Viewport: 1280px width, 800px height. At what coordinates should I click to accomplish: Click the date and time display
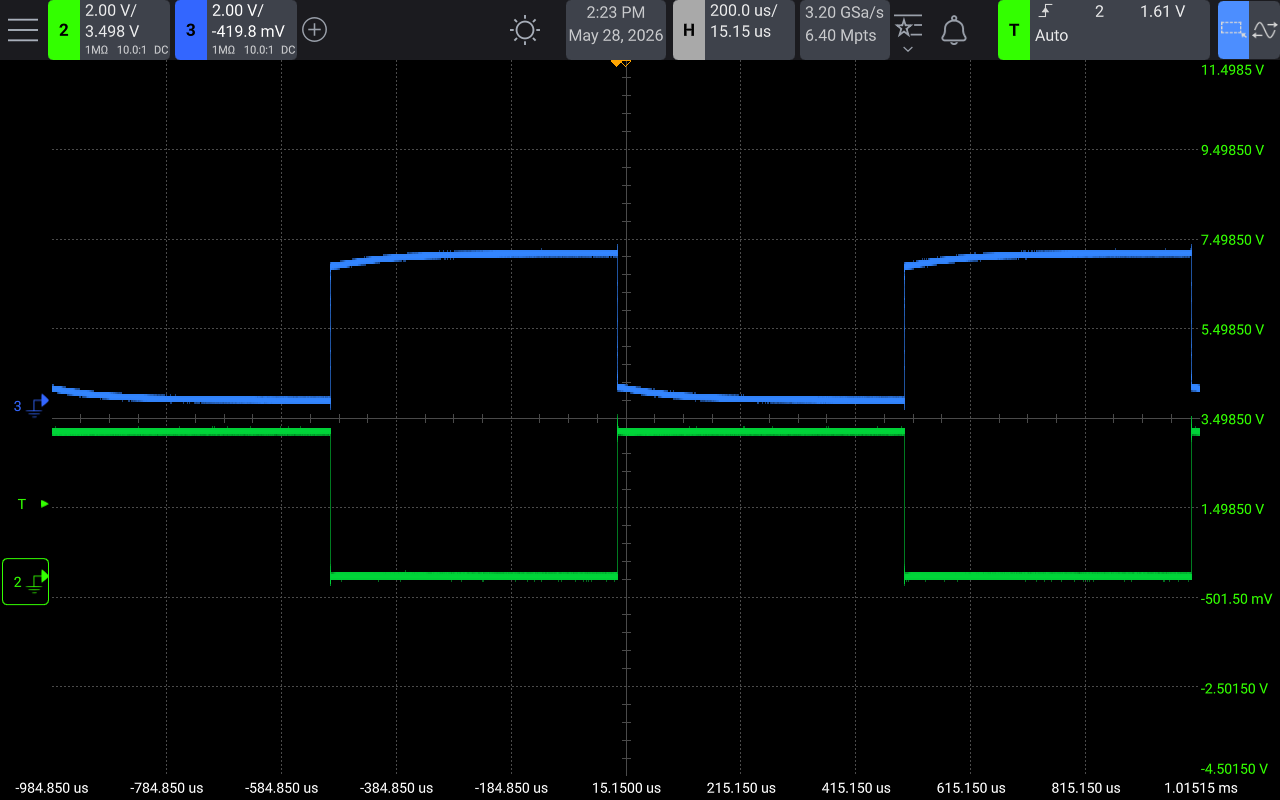616,30
